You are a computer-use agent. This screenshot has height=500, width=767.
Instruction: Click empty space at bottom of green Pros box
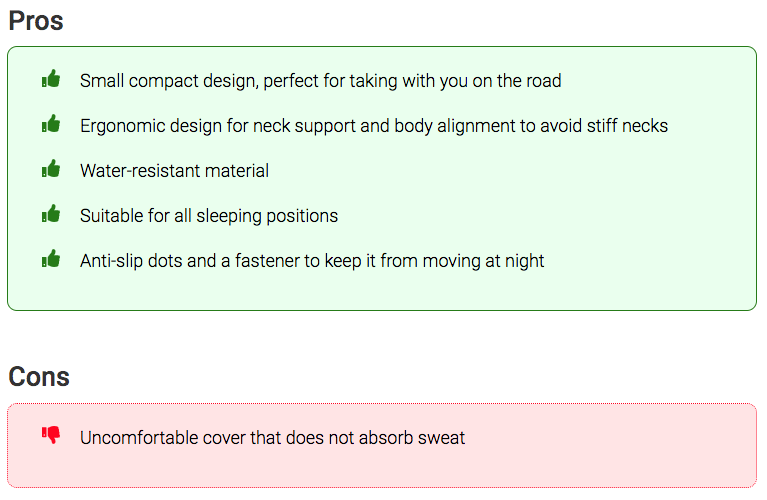[x=382, y=292]
